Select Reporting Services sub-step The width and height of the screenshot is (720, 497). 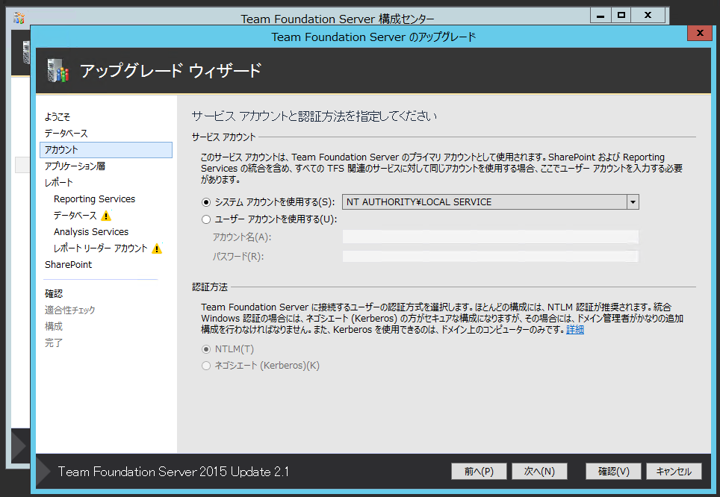click(95, 199)
